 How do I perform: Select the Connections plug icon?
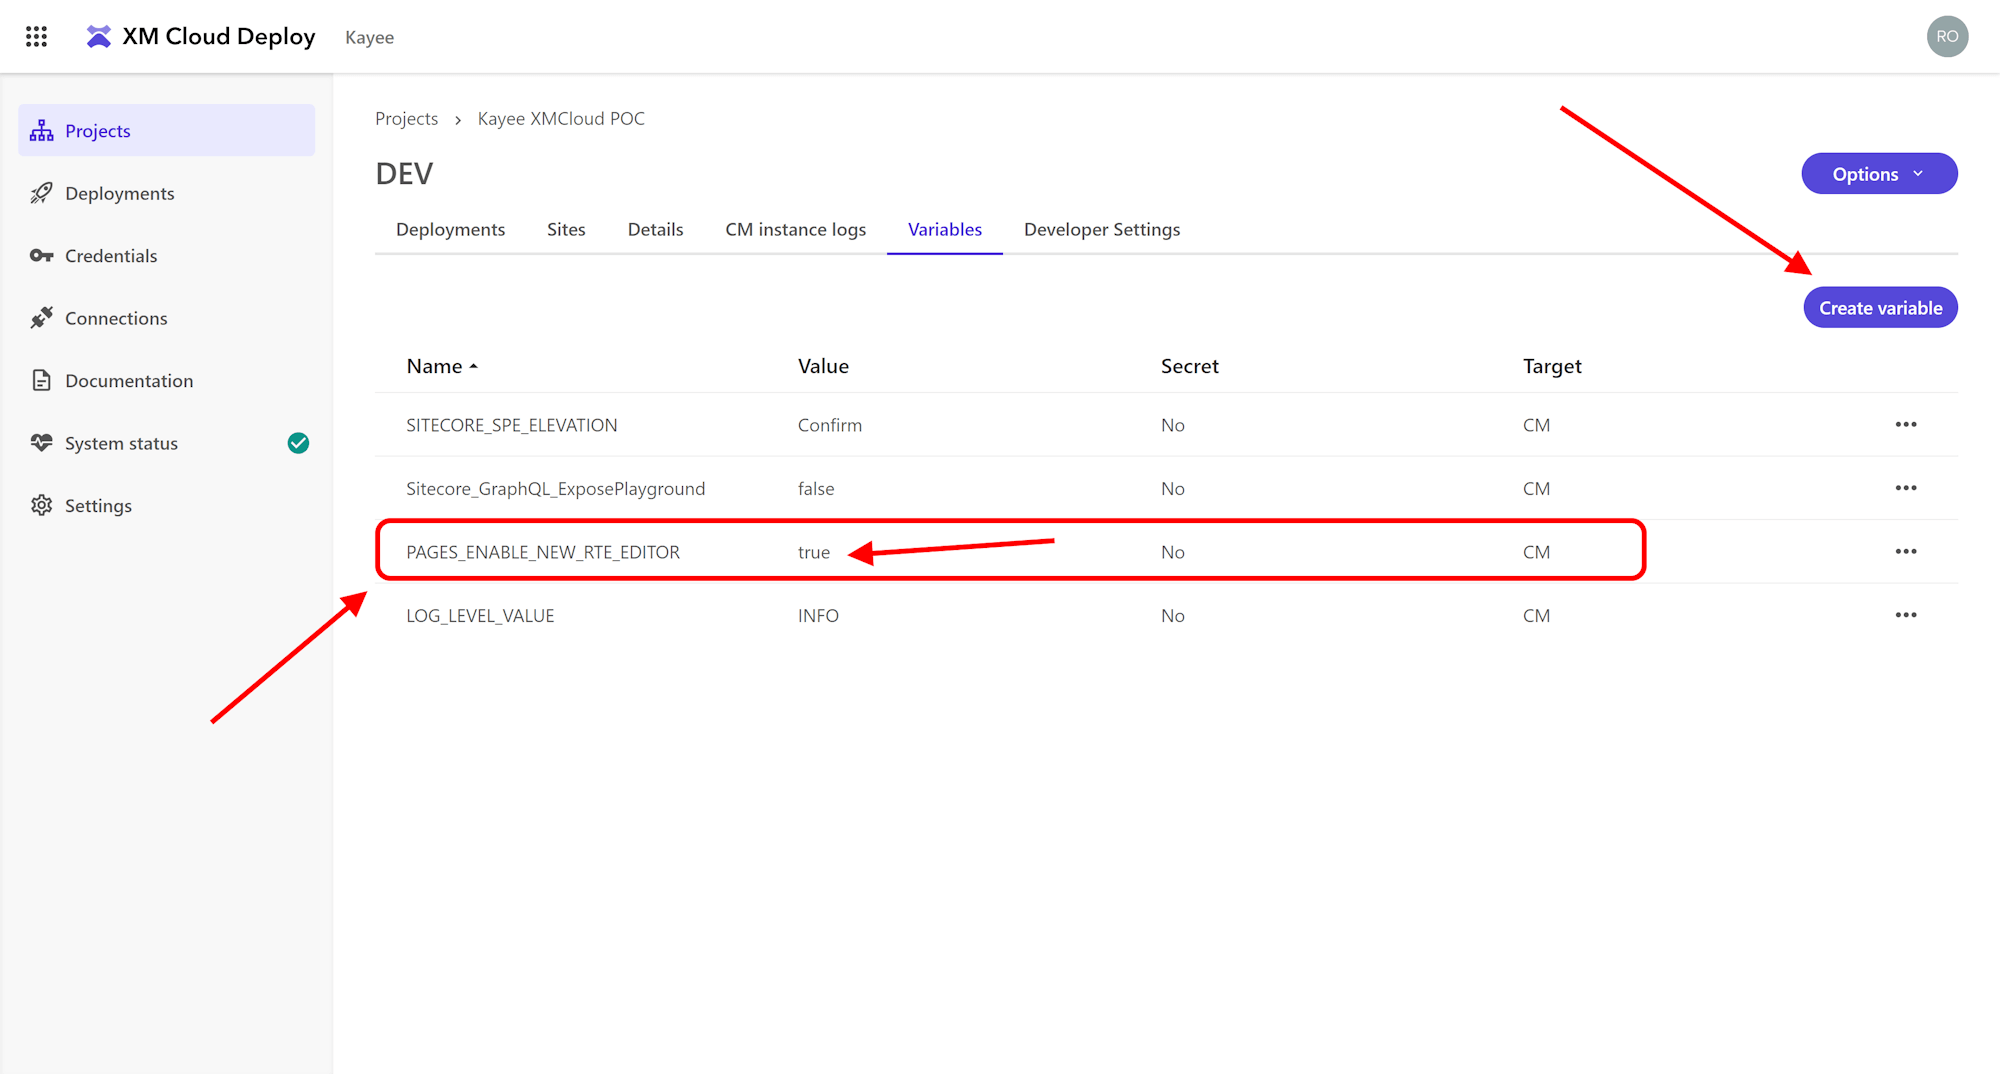coord(41,318)
